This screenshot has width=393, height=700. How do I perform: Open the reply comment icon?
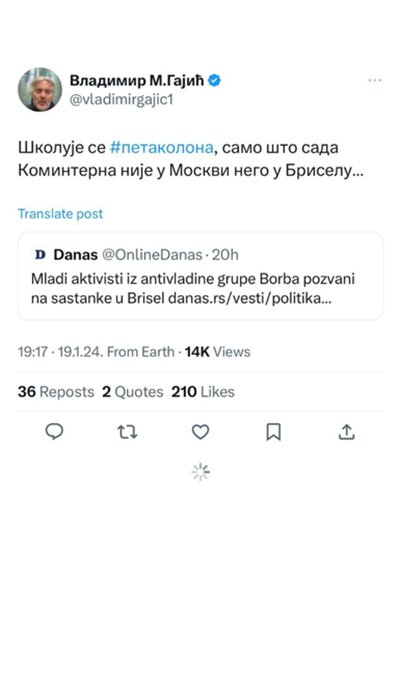coord(54,432)
